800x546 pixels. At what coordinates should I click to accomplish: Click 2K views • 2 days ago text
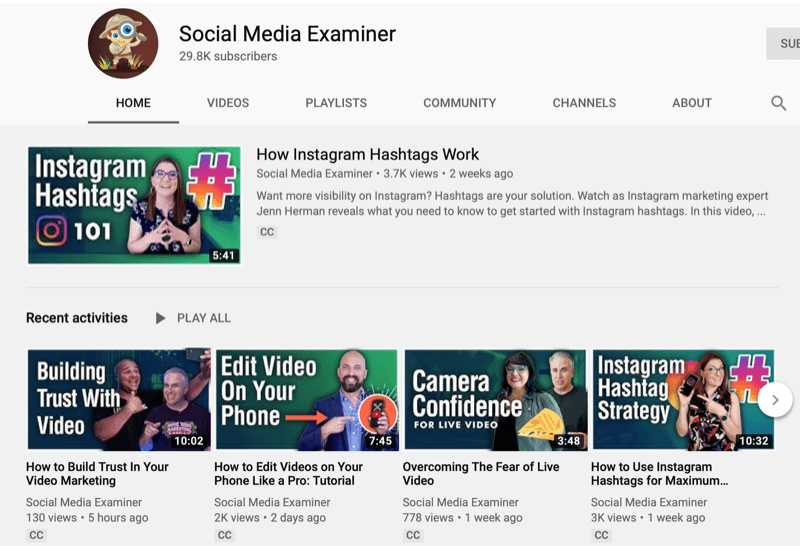pyautogui.click(x=270, y=517)
